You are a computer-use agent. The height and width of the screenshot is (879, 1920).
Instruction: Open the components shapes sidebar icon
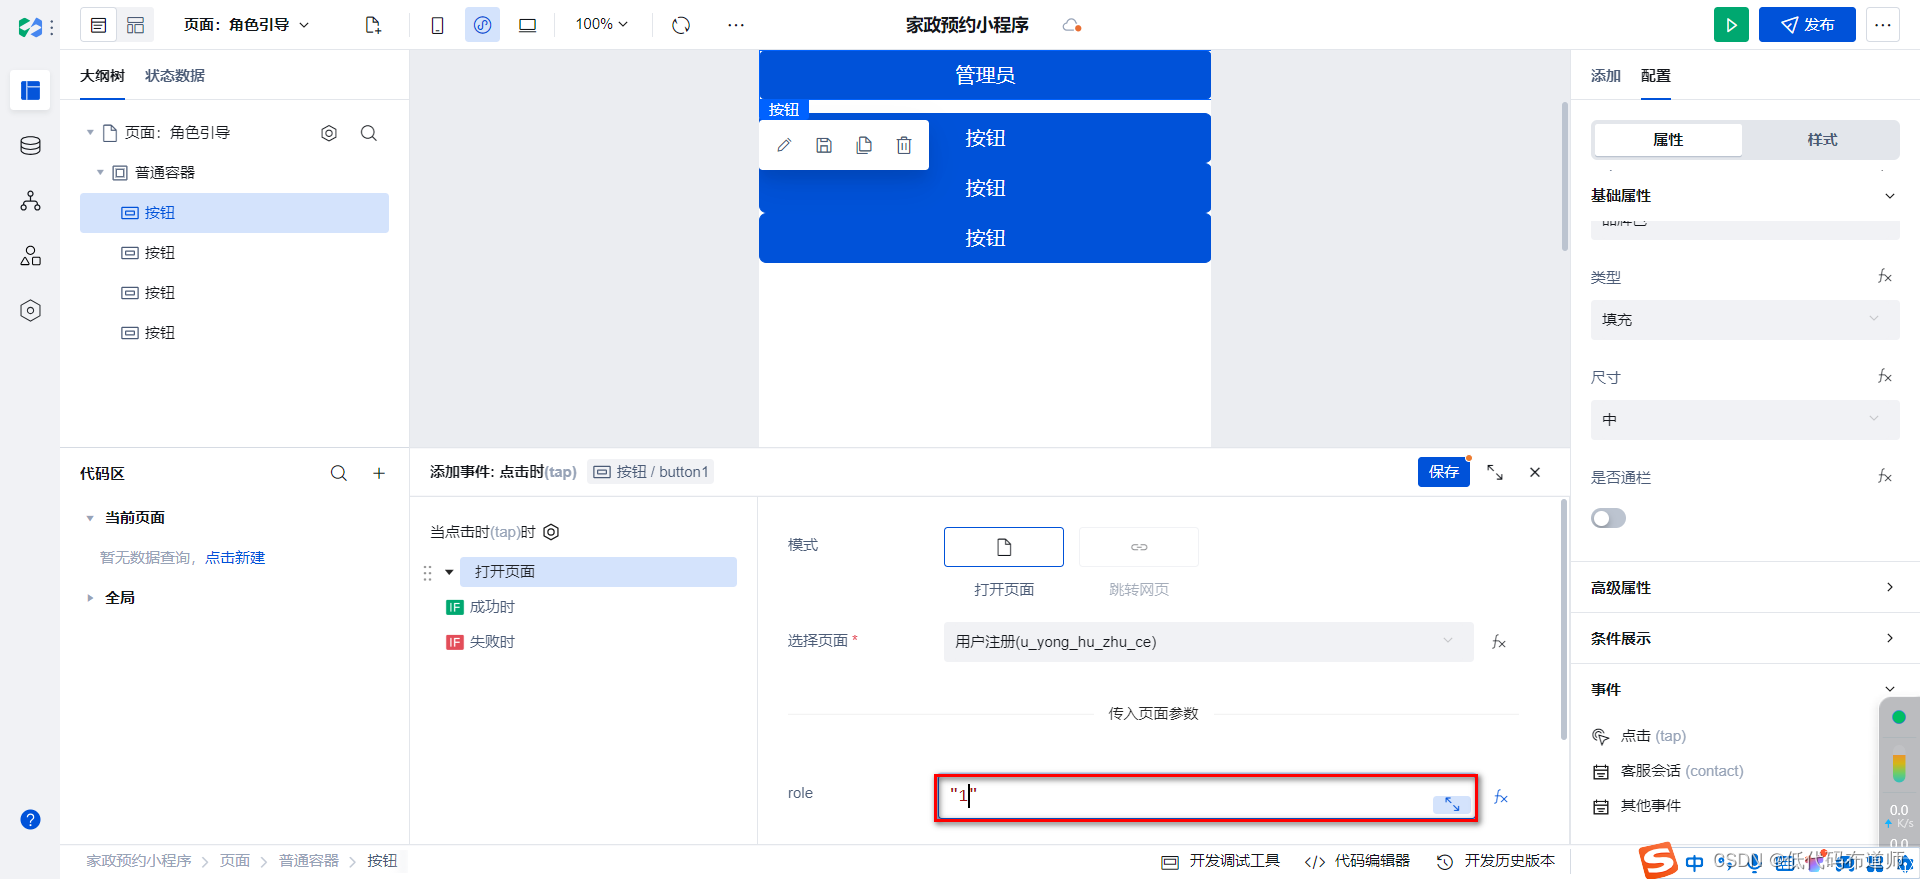(x=30, y=256)
